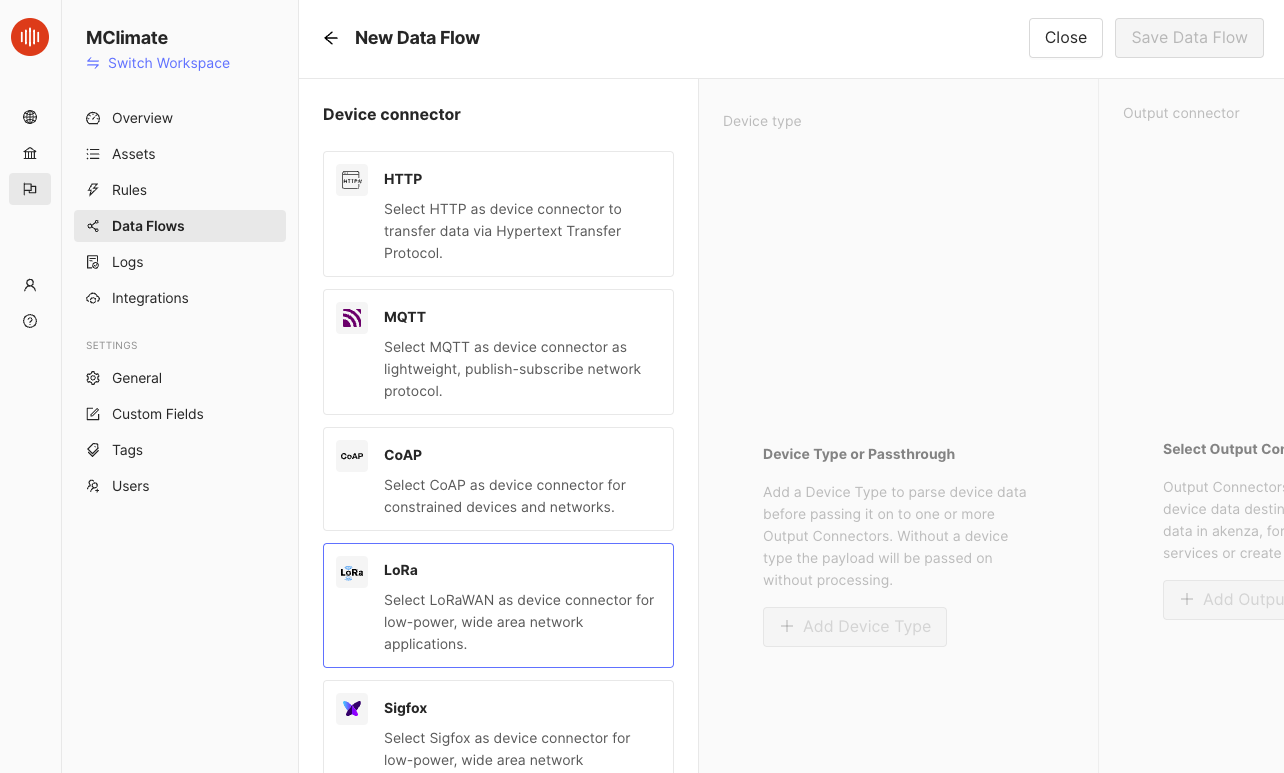Select Data Flows menu item

click(180, 226)
